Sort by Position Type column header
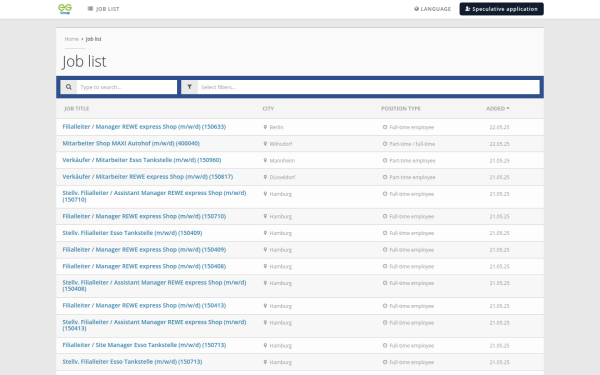This screenshot has height=375, width=600. [401, 109]
